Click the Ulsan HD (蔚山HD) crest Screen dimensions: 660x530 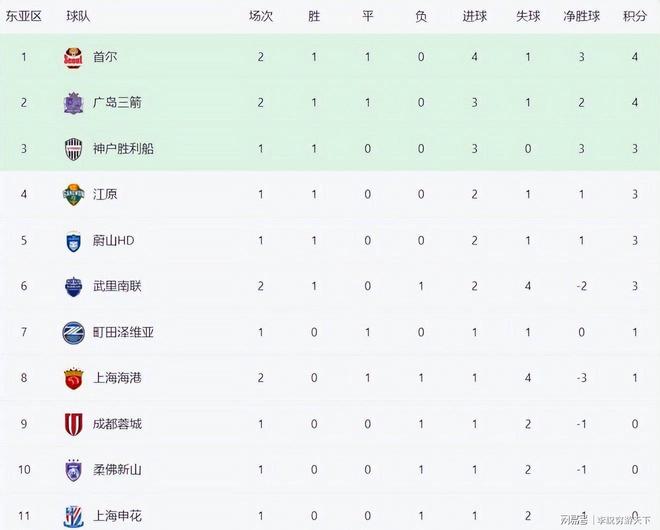coord(73,240)
